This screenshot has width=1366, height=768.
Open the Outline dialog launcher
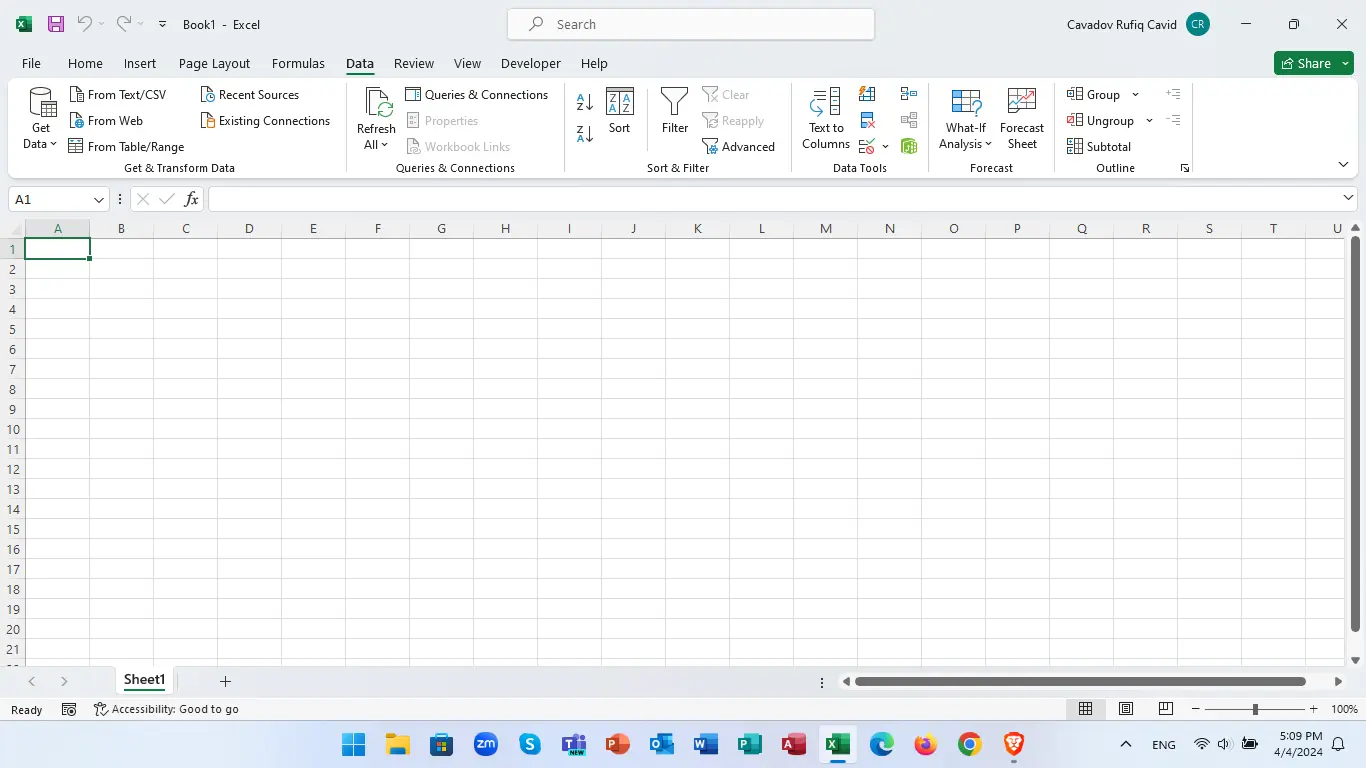1185,168
